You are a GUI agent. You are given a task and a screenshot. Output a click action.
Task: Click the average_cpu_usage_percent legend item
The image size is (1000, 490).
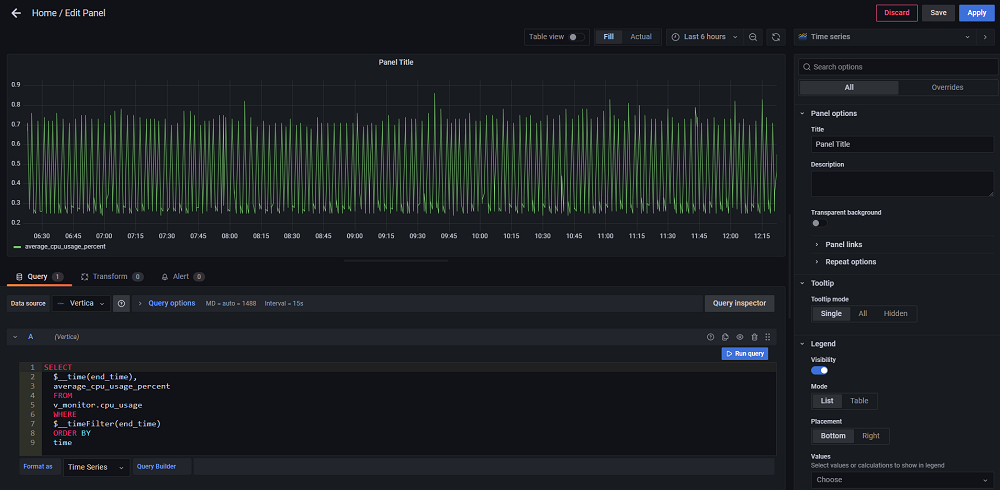[65, 246]
